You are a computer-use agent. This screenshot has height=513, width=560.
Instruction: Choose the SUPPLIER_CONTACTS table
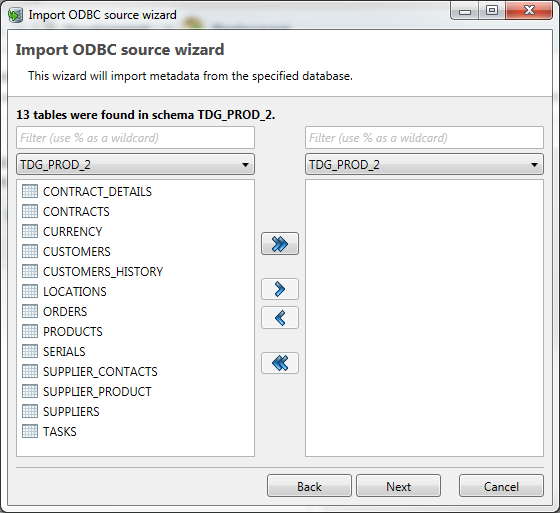pyautogui.click(x=100, y=372)
